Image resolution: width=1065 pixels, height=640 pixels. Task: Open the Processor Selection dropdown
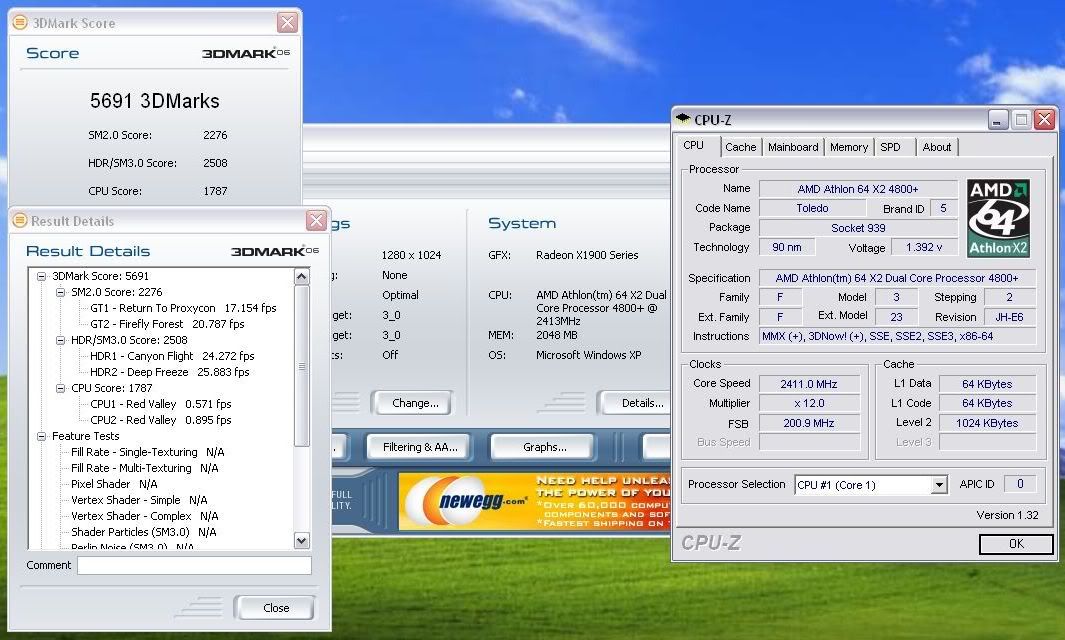939,484
